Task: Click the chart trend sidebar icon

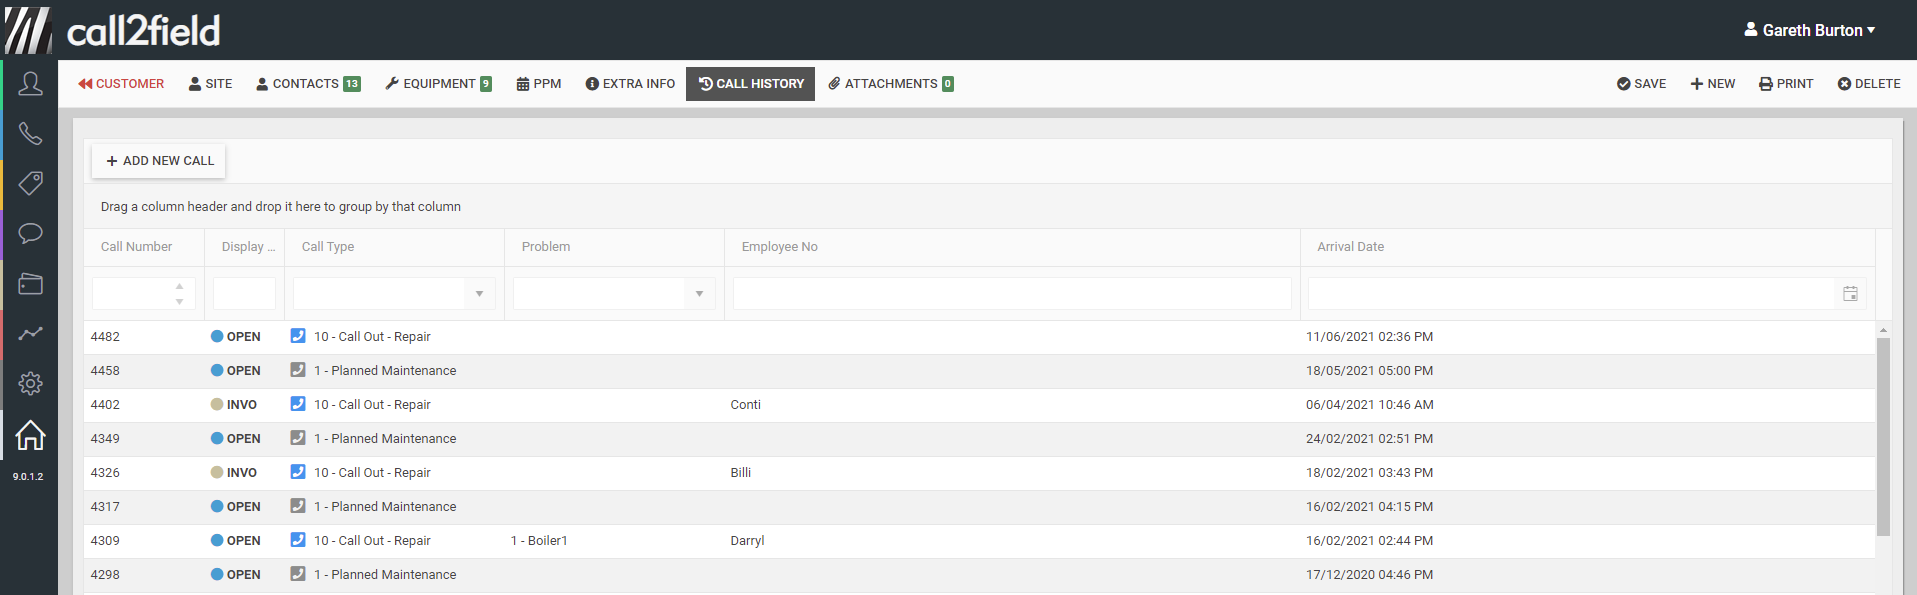Action: [x=30, y=333]
